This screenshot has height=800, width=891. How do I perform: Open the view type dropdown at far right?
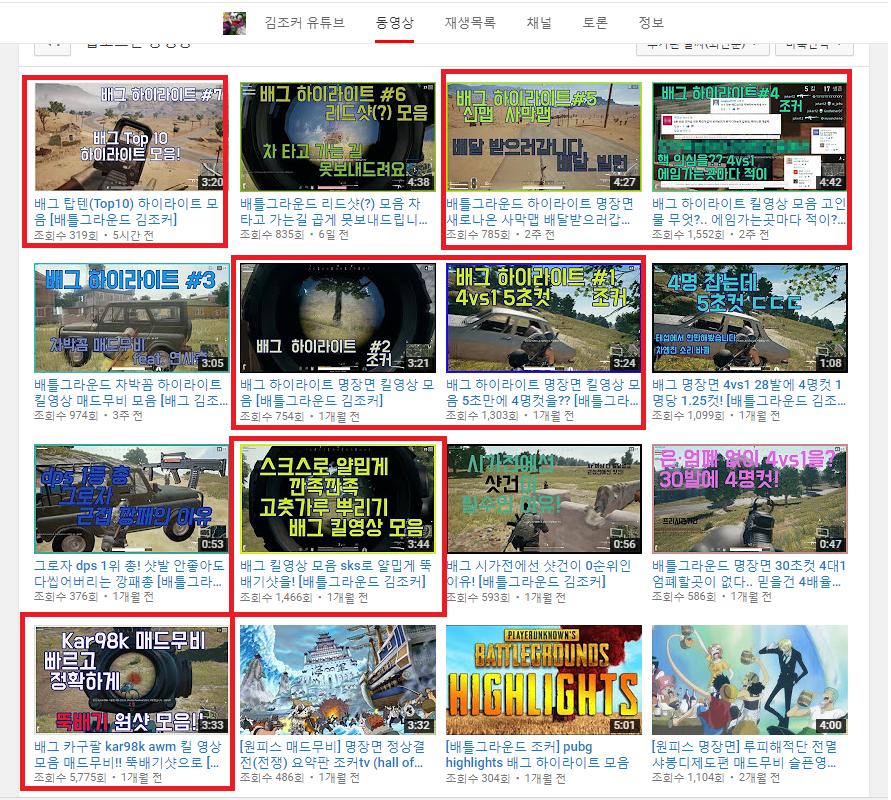pos(817,45)
